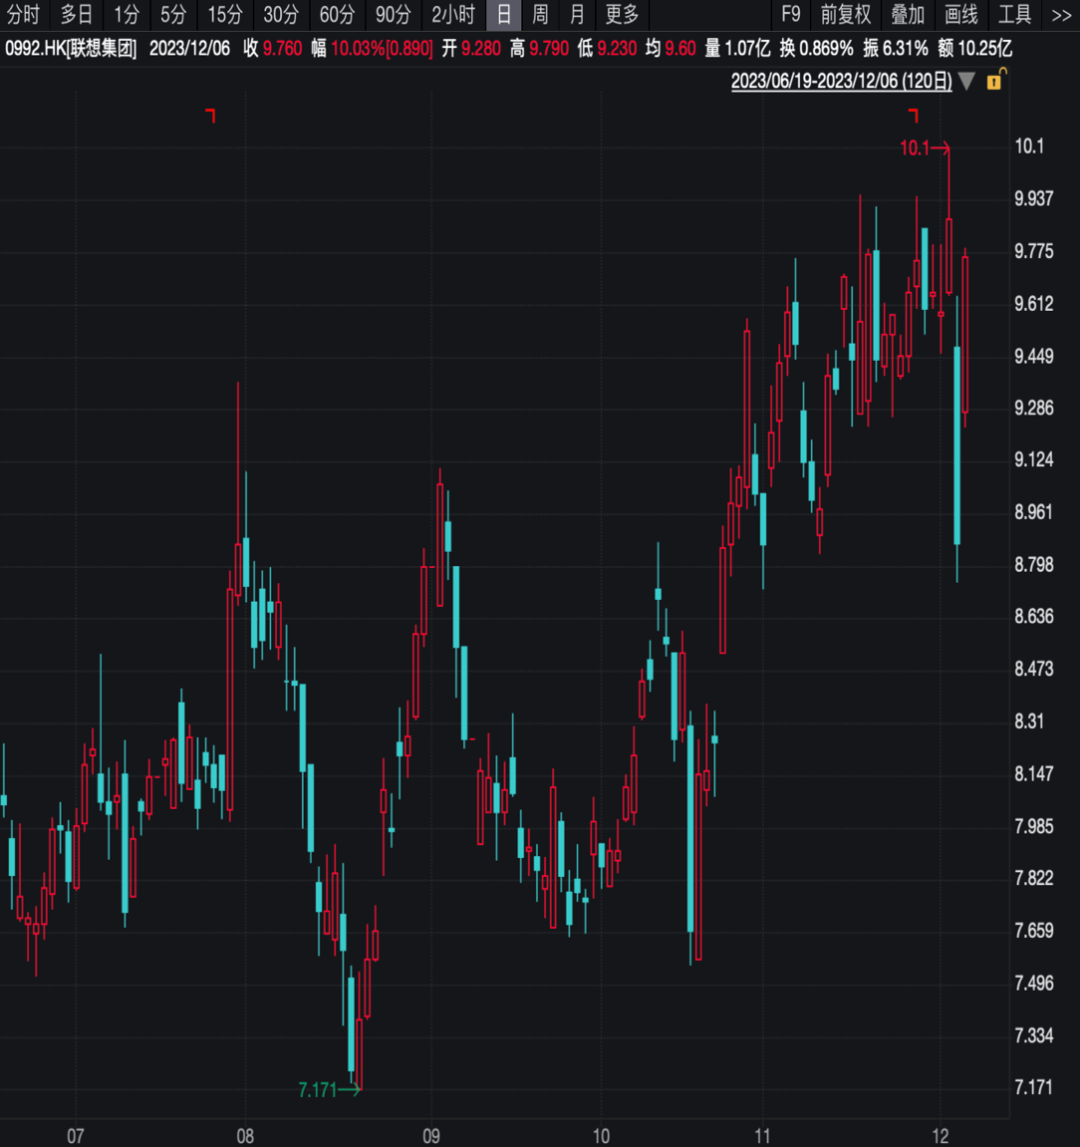Select the 周 weekly chart tab
Screen dimensions: 1080x1147
pos(540,15)
